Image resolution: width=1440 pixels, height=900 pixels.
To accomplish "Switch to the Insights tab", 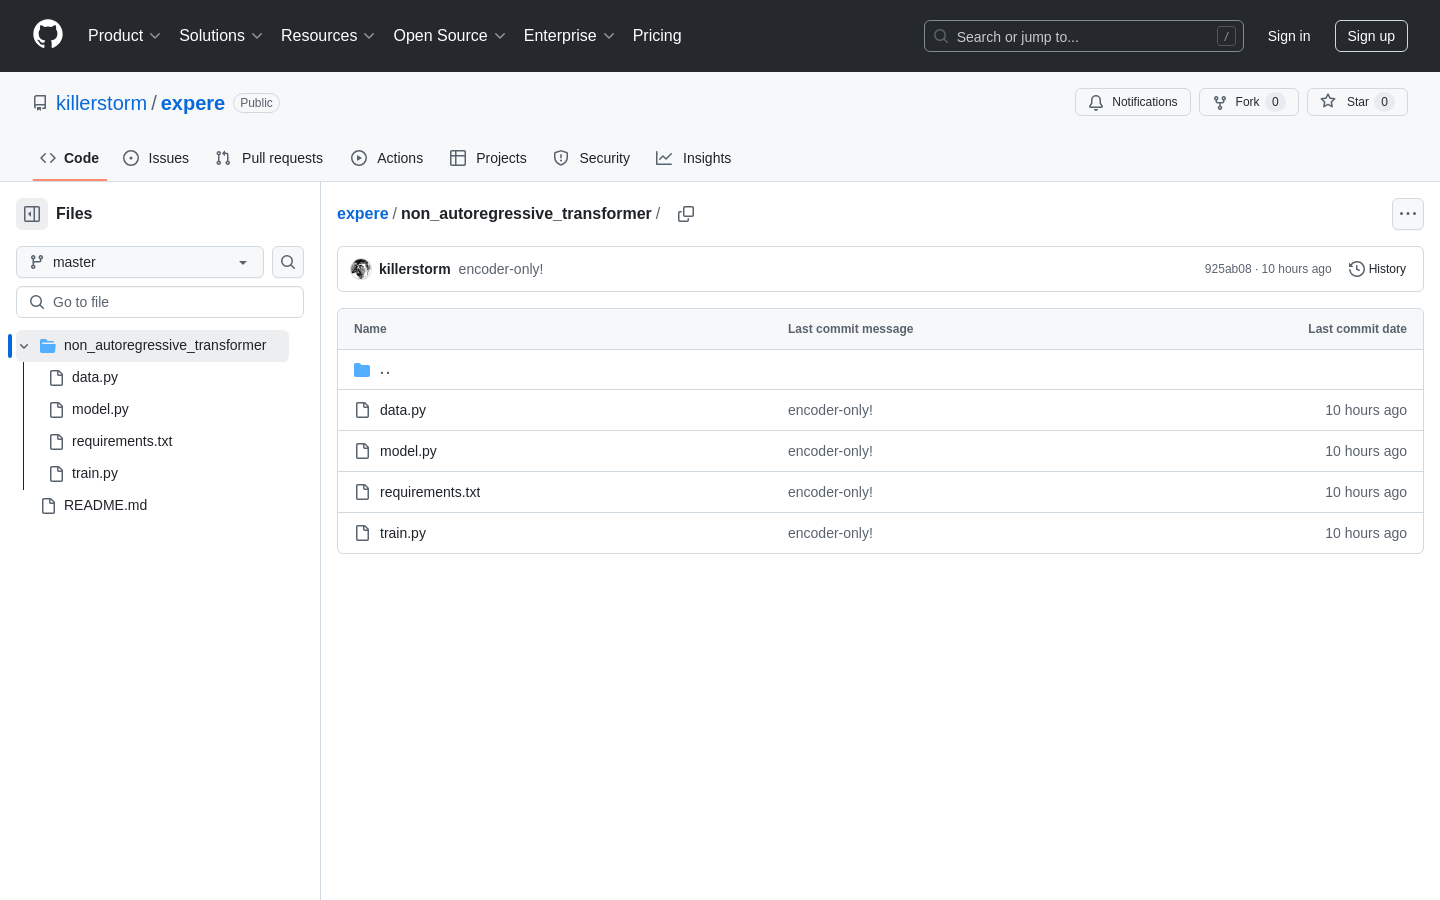I will [x=694, y=158].
